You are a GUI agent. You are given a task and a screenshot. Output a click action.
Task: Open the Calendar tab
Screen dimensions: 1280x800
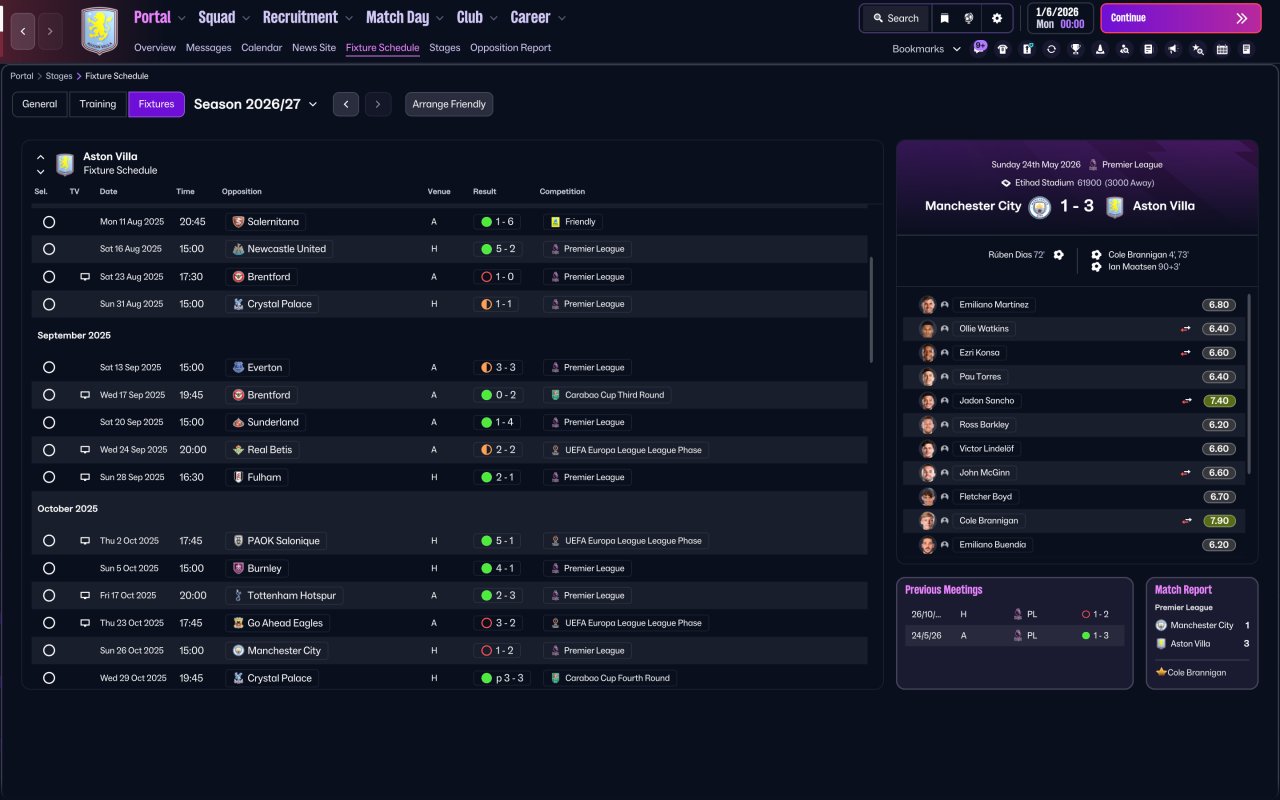(262, 48)
